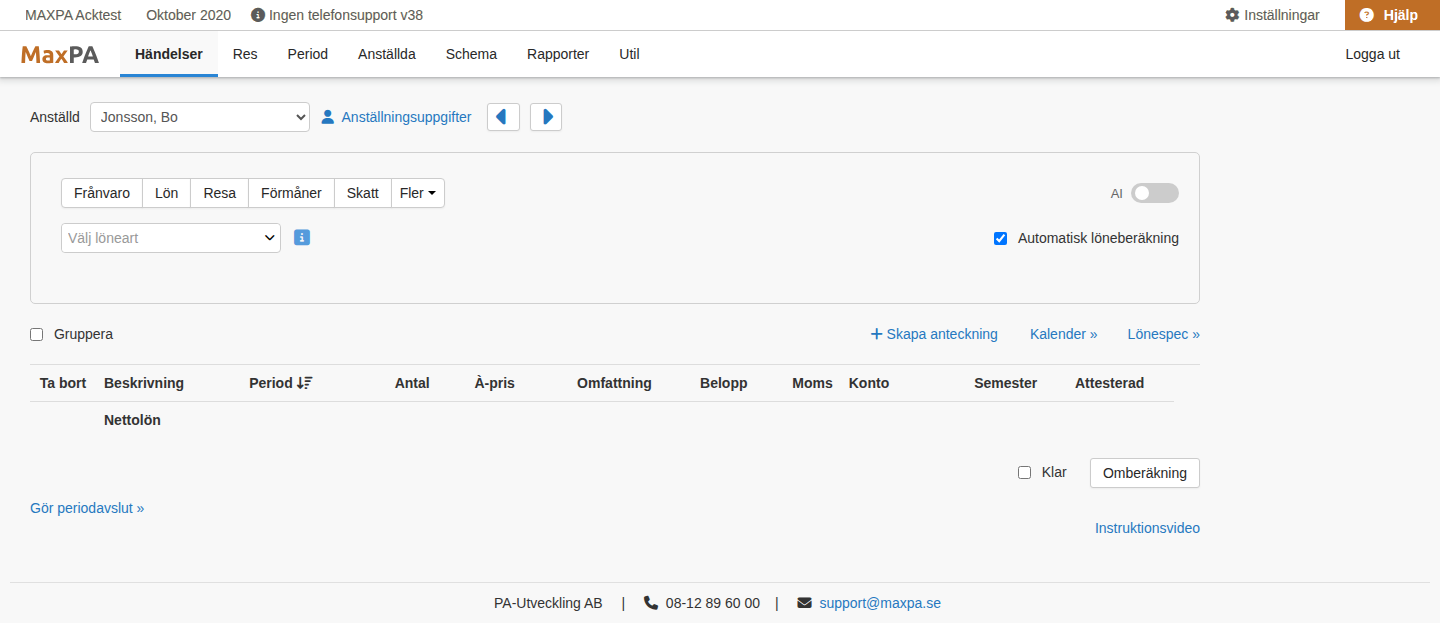This screenshot has width=1440, height=623.
Task: Open the Anställd dropdown showing Jonsson, Bo
Action: [x=200, y=117]
